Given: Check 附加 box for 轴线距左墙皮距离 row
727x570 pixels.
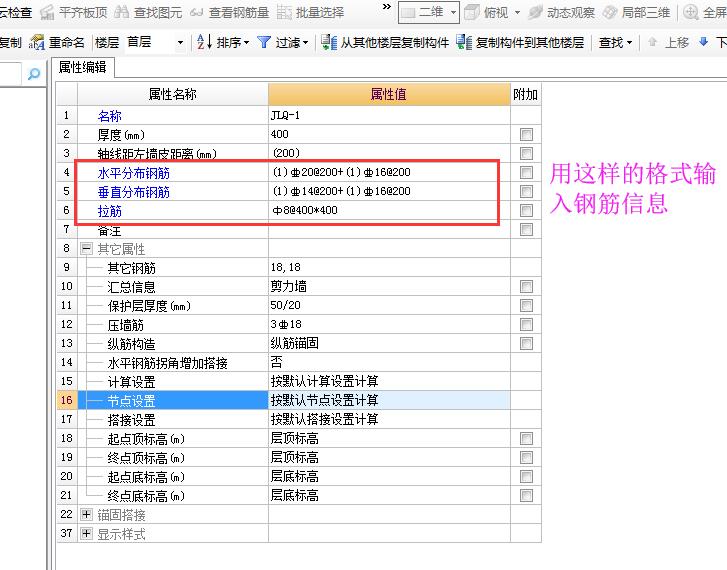Looking at the screenshot, I should [526, 154].
